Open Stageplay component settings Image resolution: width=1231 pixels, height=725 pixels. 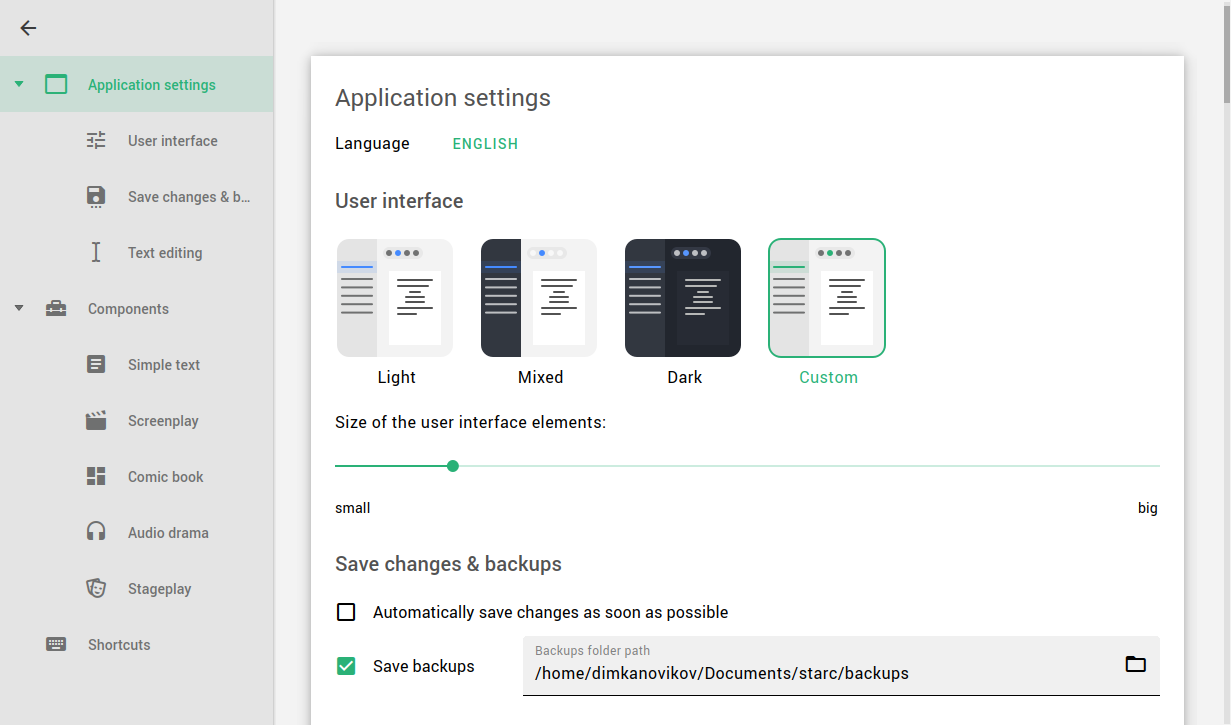point(137,589)
